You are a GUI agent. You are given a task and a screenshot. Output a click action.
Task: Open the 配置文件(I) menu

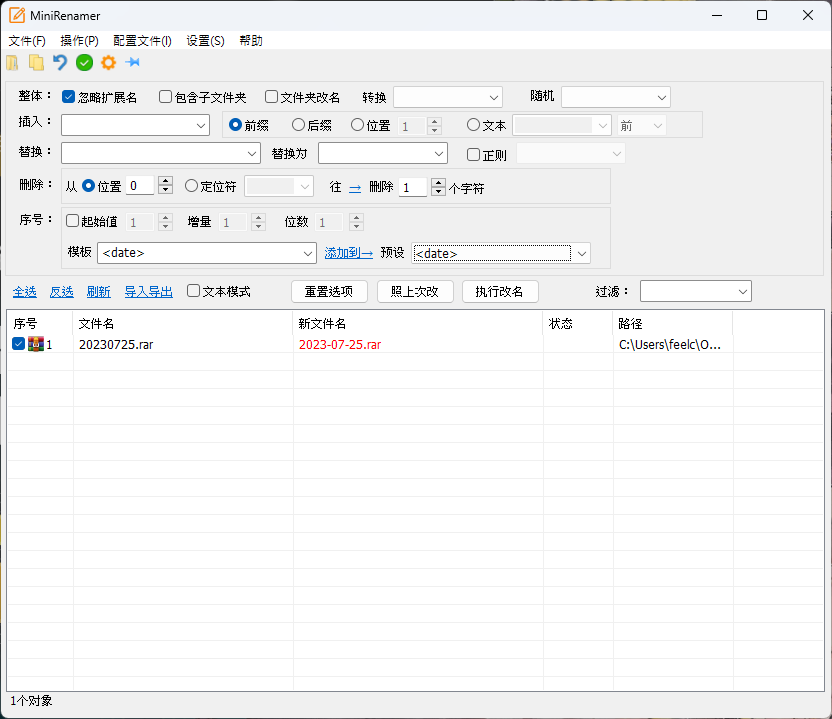[142, 41]
